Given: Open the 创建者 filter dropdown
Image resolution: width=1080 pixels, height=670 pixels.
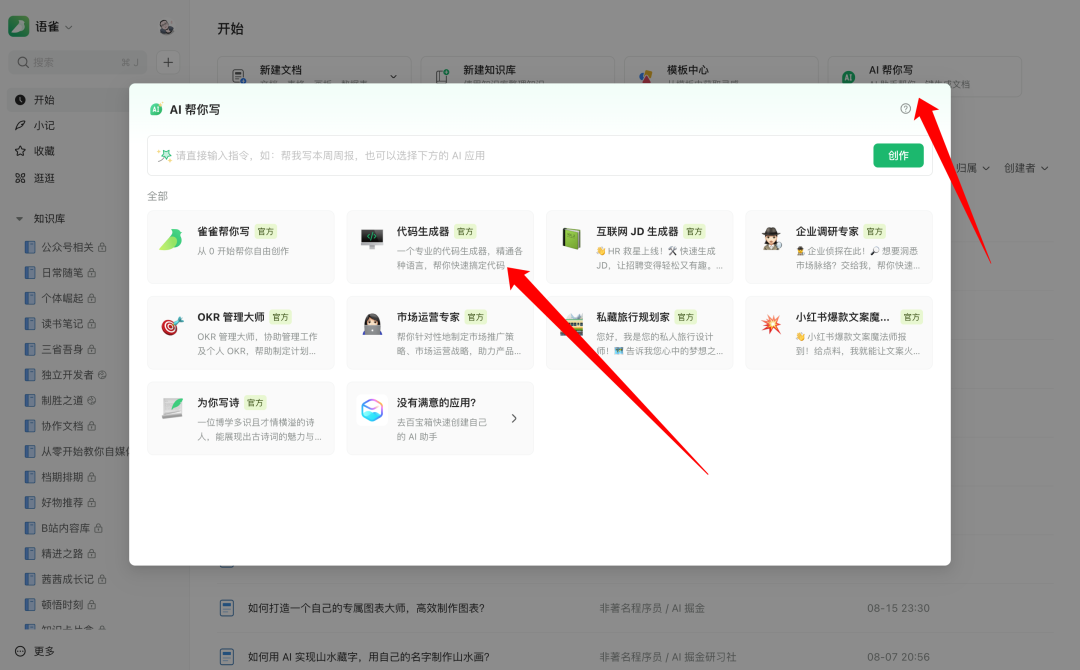Looking at the screenshot, I should point(1026,168).
